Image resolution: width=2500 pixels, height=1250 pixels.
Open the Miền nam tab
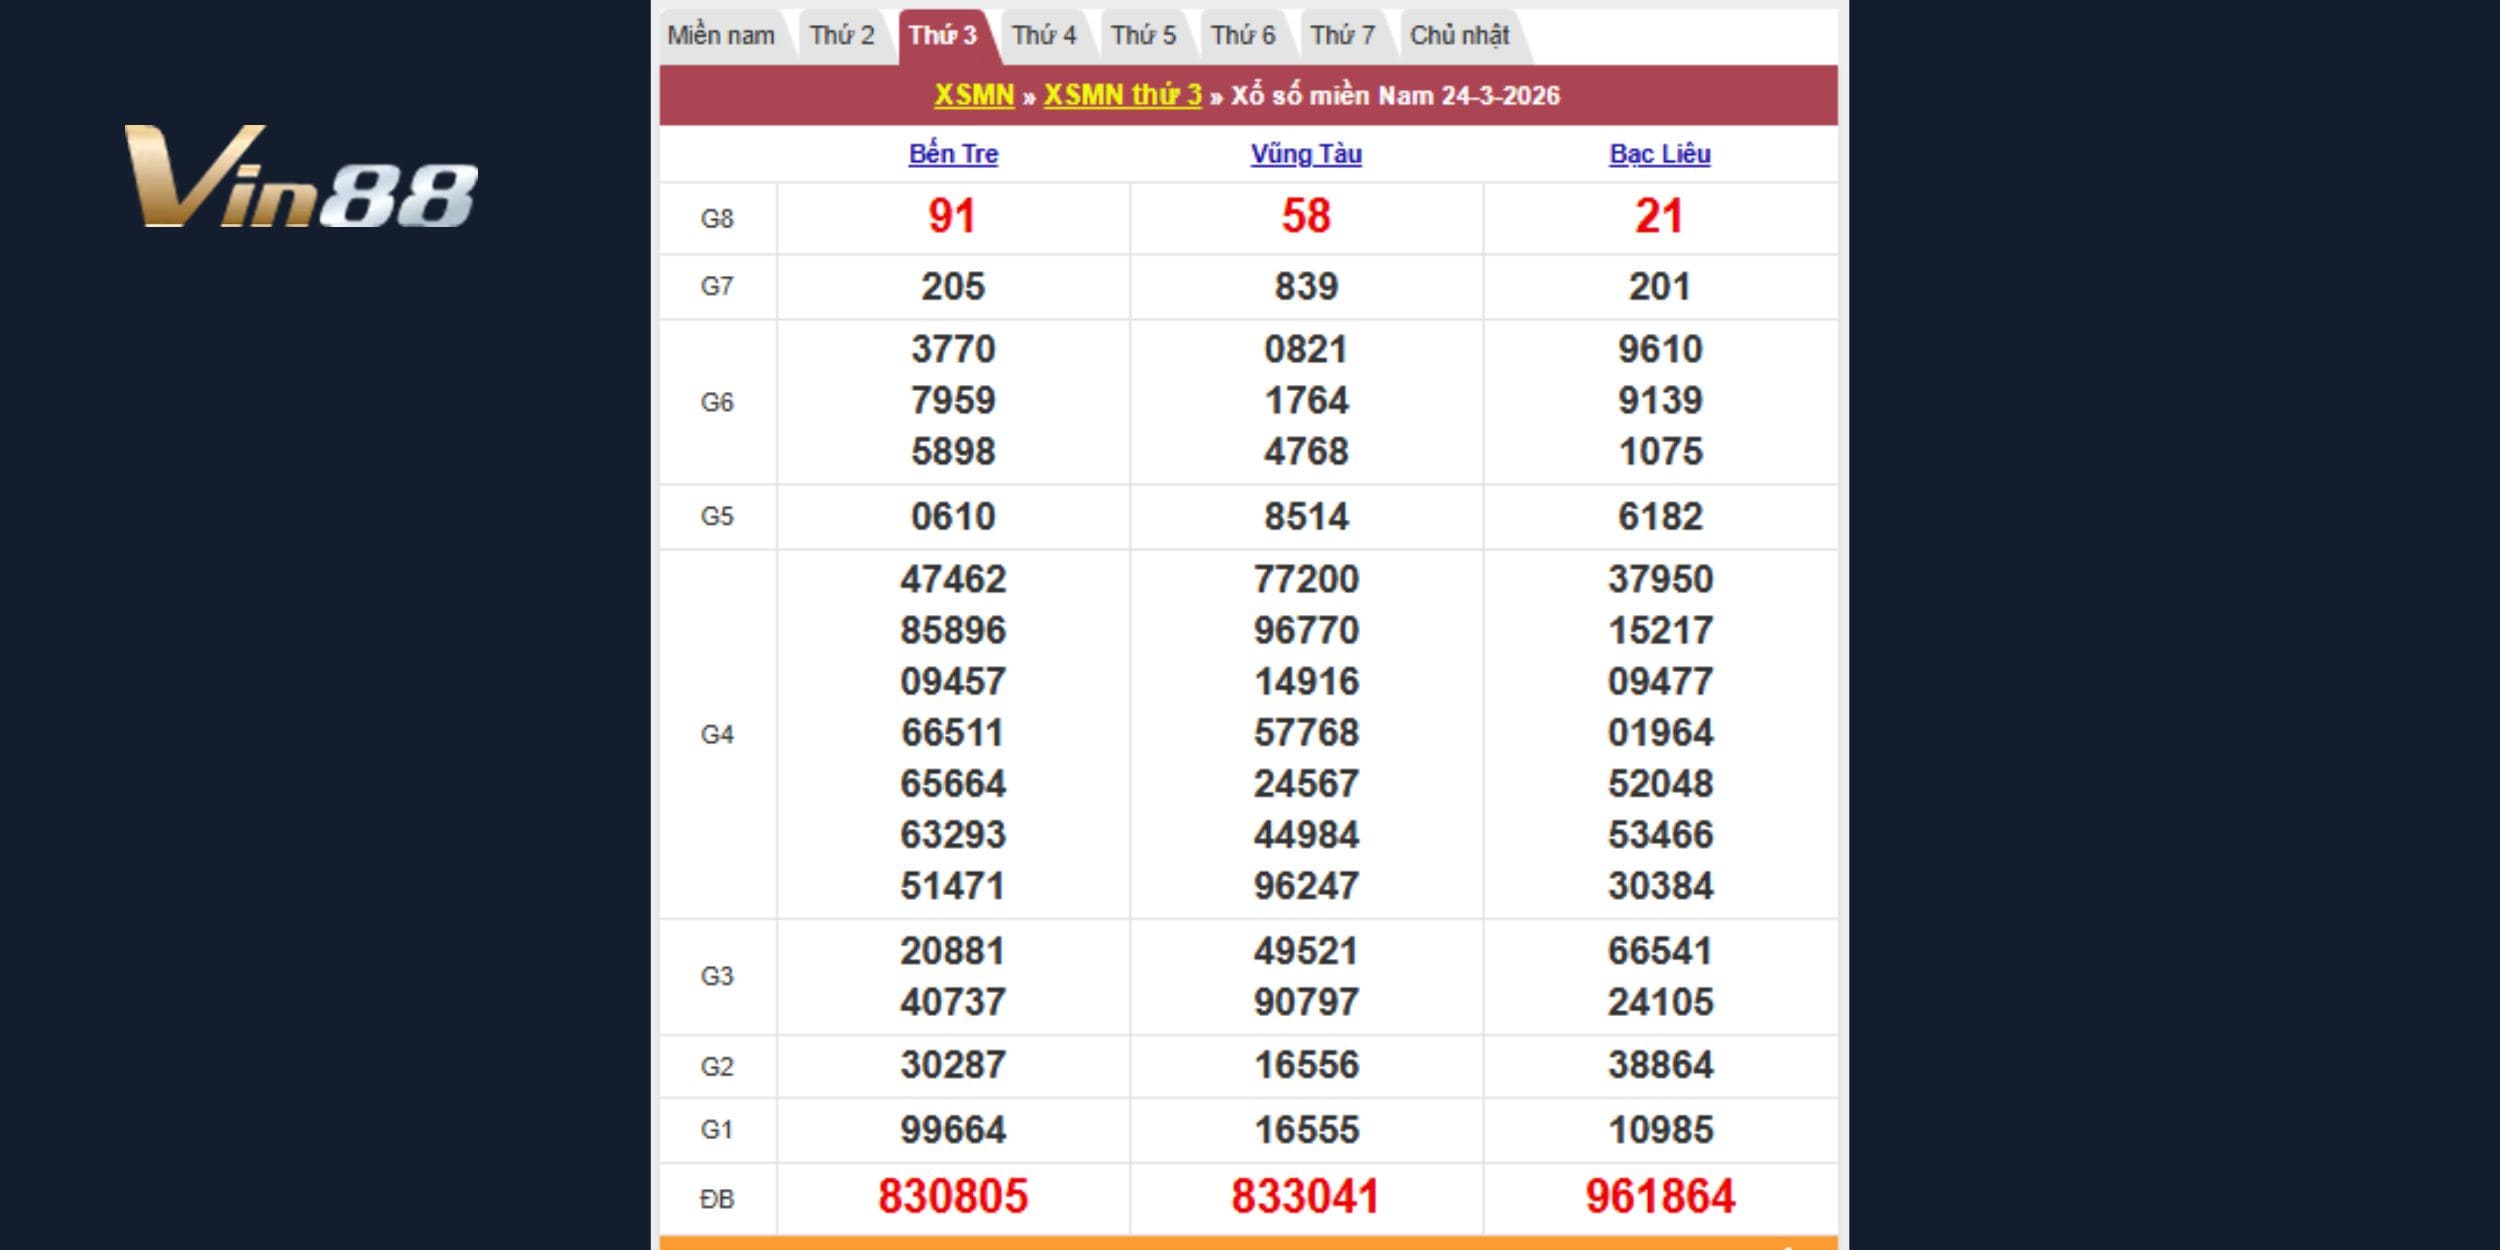coord(721,36)
